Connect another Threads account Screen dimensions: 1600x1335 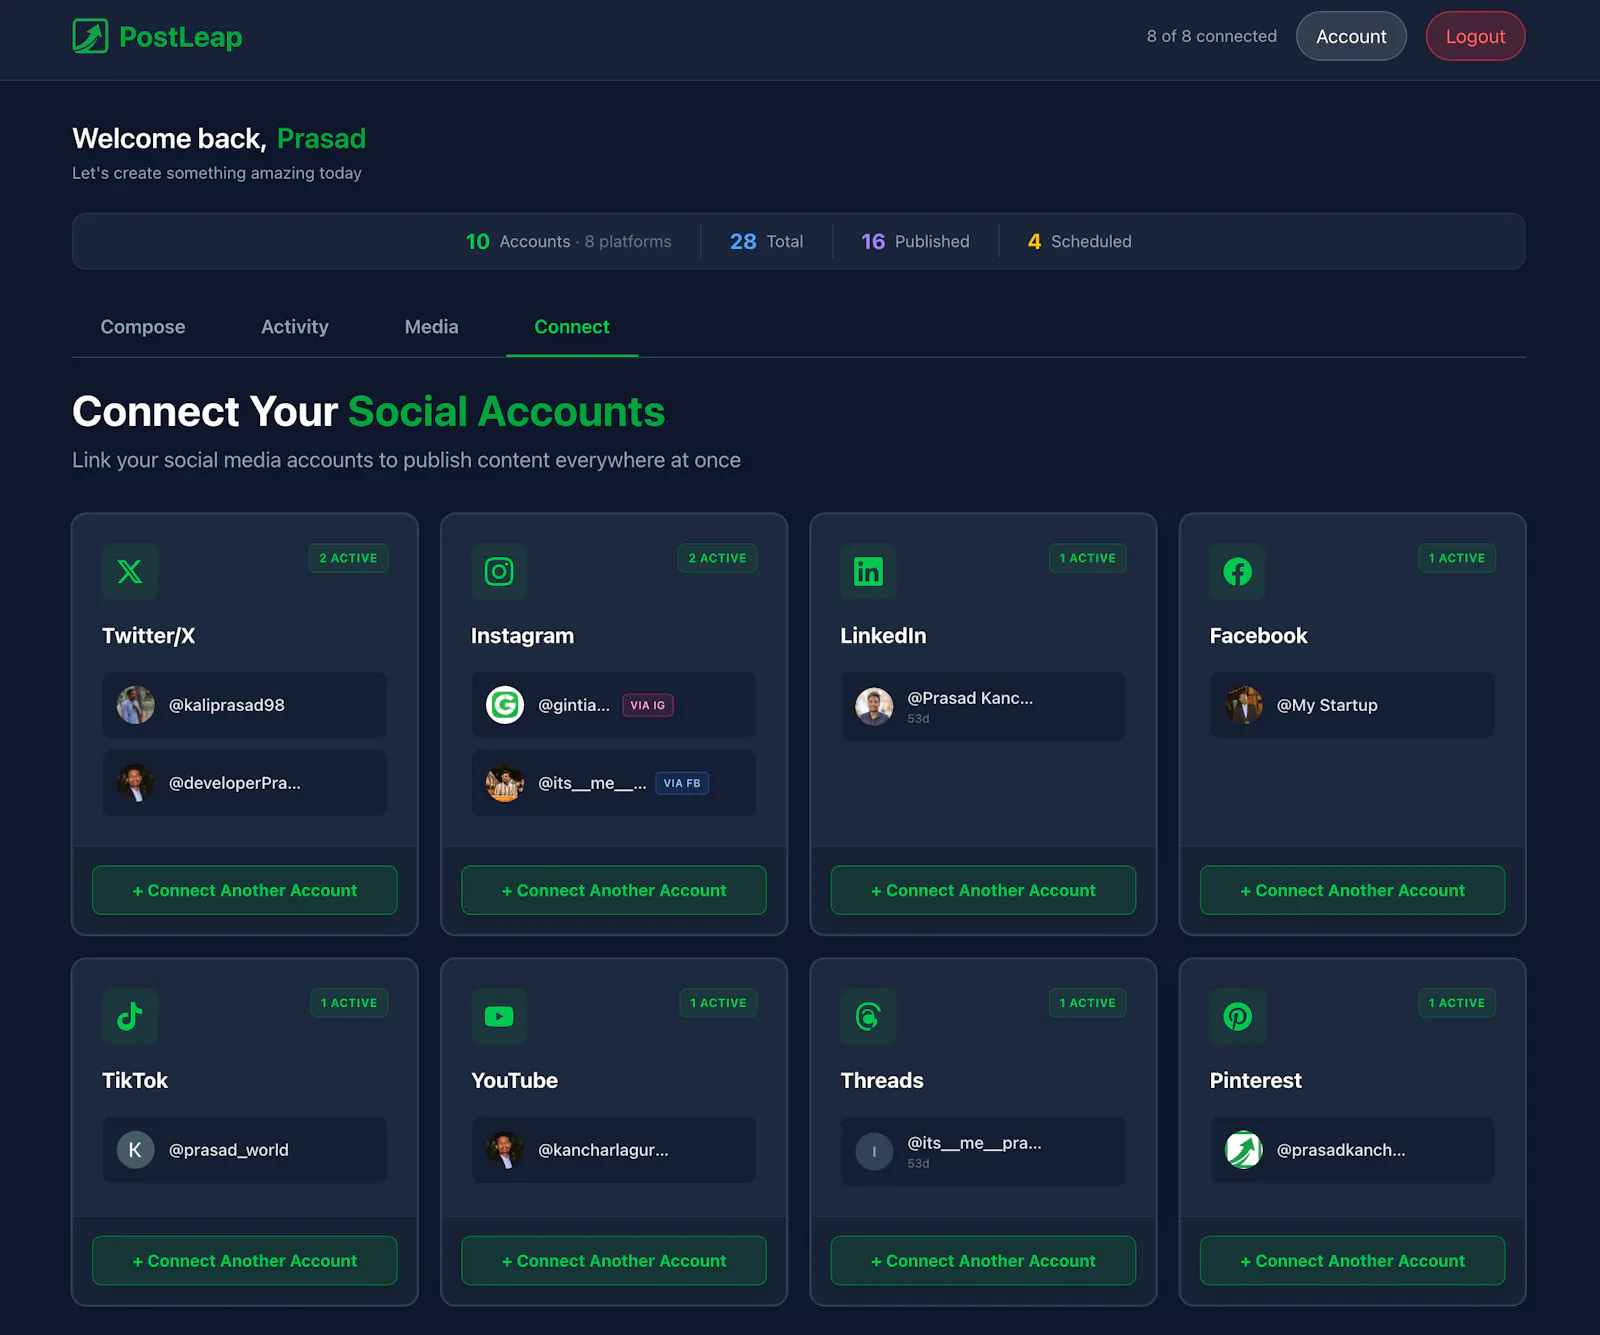983,1261
